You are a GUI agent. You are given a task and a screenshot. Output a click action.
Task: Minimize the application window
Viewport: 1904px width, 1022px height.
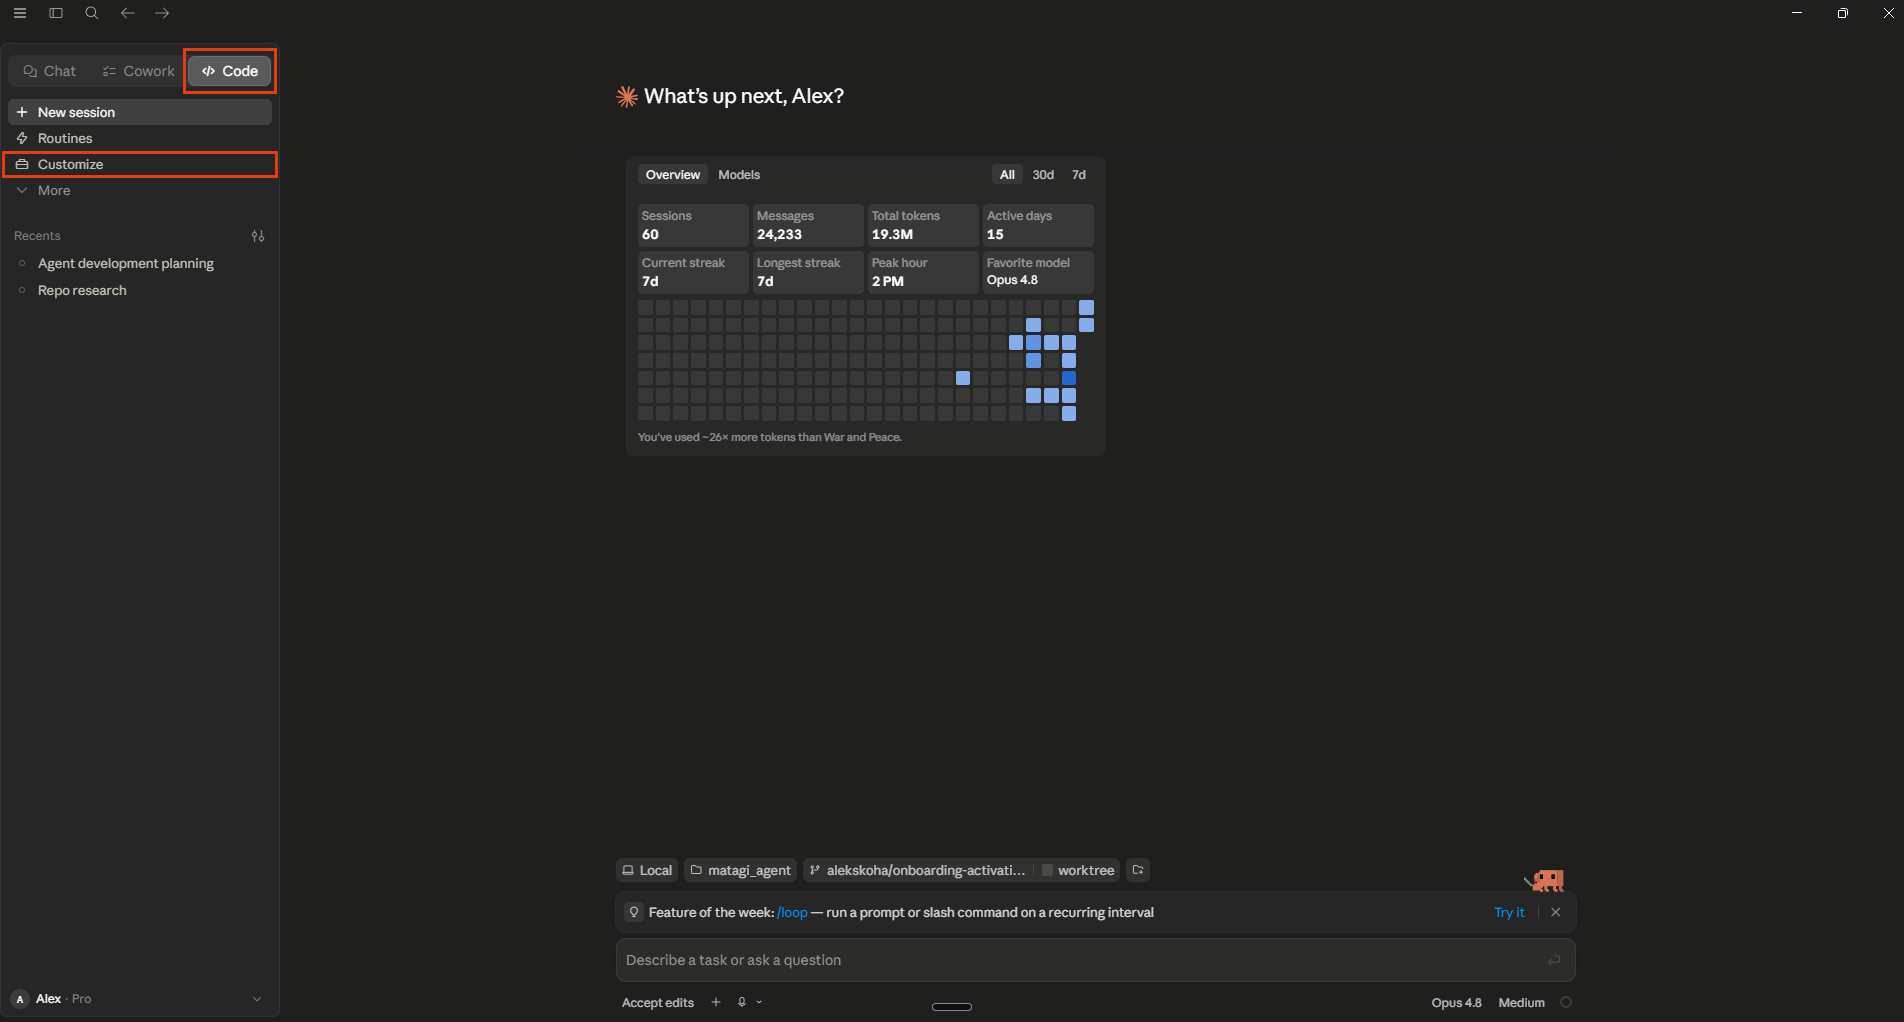pyautogui.click(x=1797, y=13)
